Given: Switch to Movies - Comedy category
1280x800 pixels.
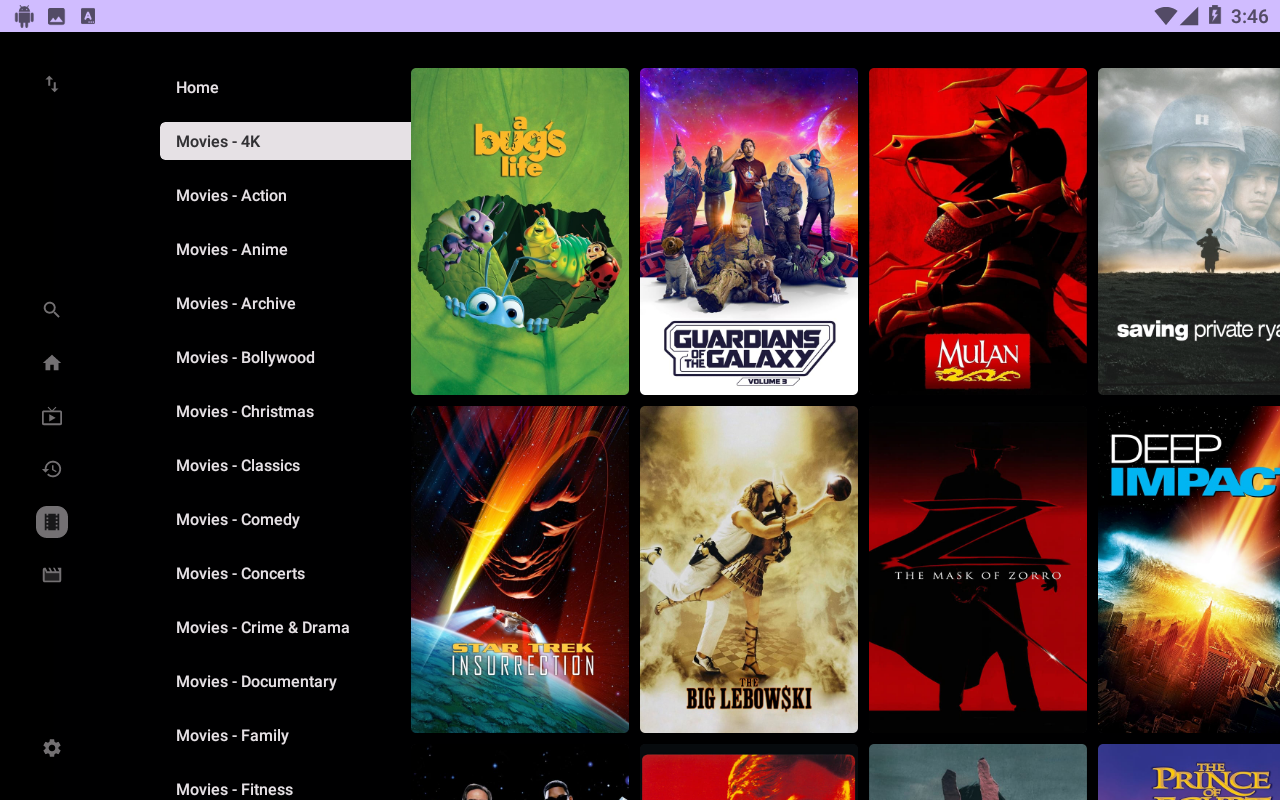Looking at the screenshot, I should (237, 520).
